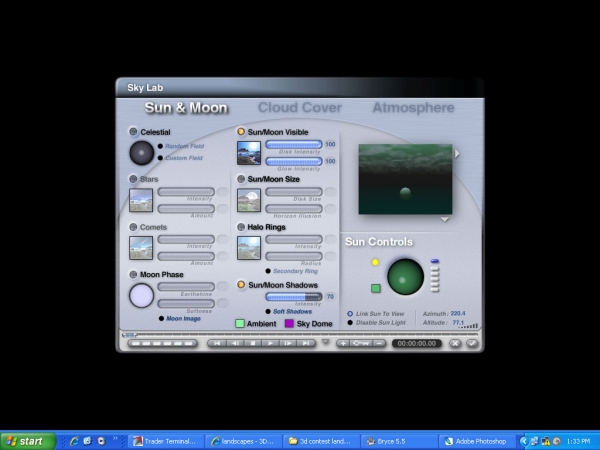The image size is (600, 450).
Task: Remove a keyframe with minus button
Action: click(x=379, y=343)
